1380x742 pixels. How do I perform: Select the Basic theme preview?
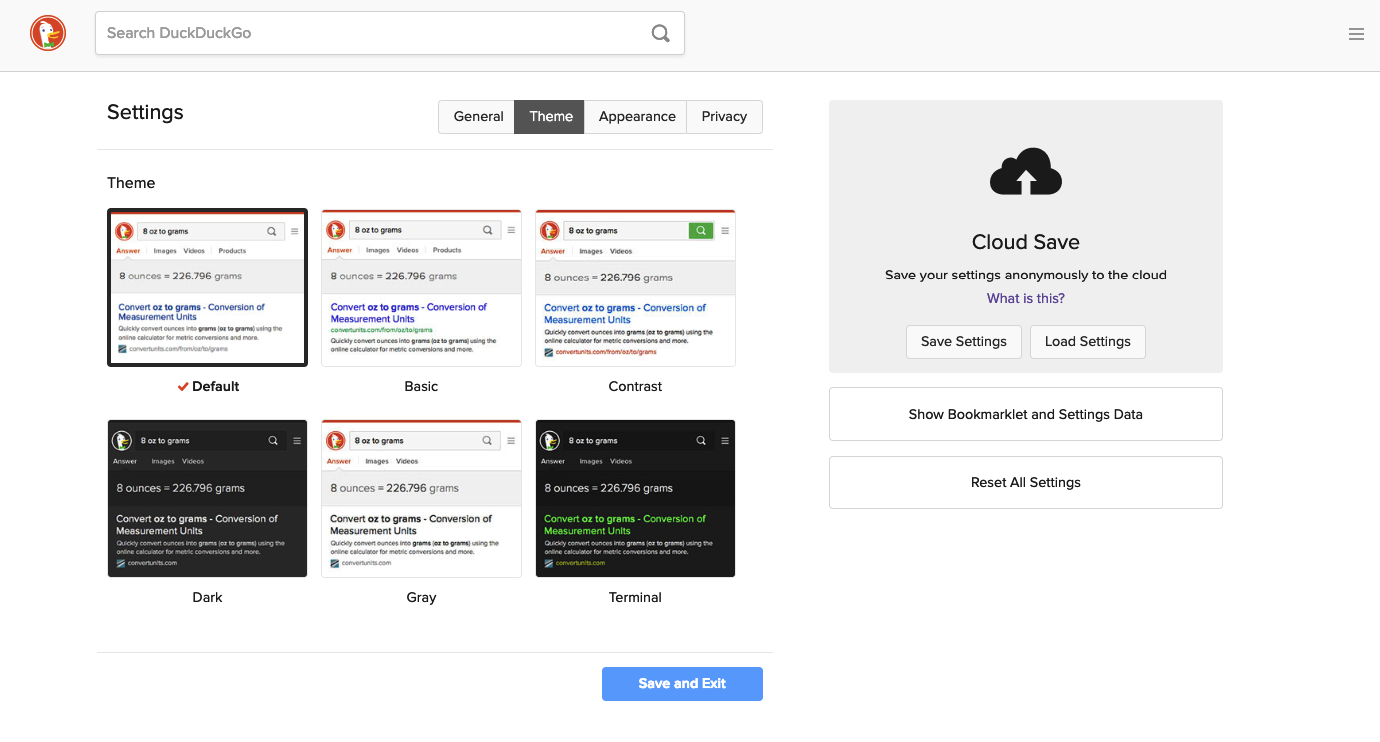[x=421, y=287]
